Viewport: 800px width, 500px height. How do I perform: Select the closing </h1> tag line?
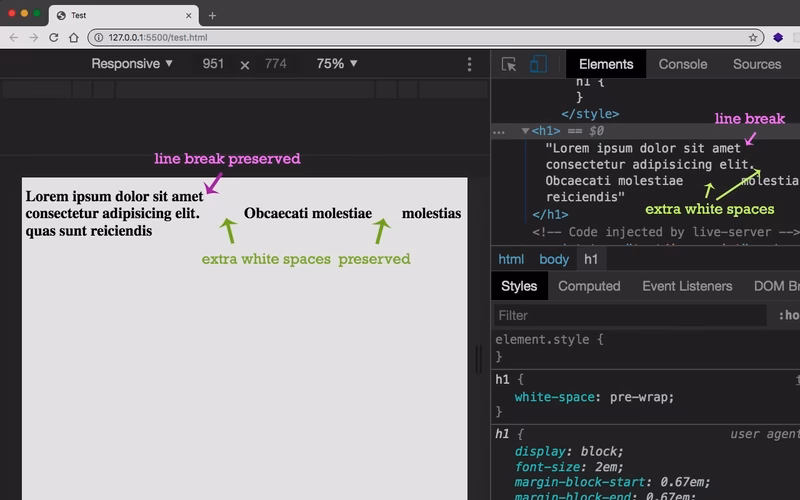coord(550,215)
